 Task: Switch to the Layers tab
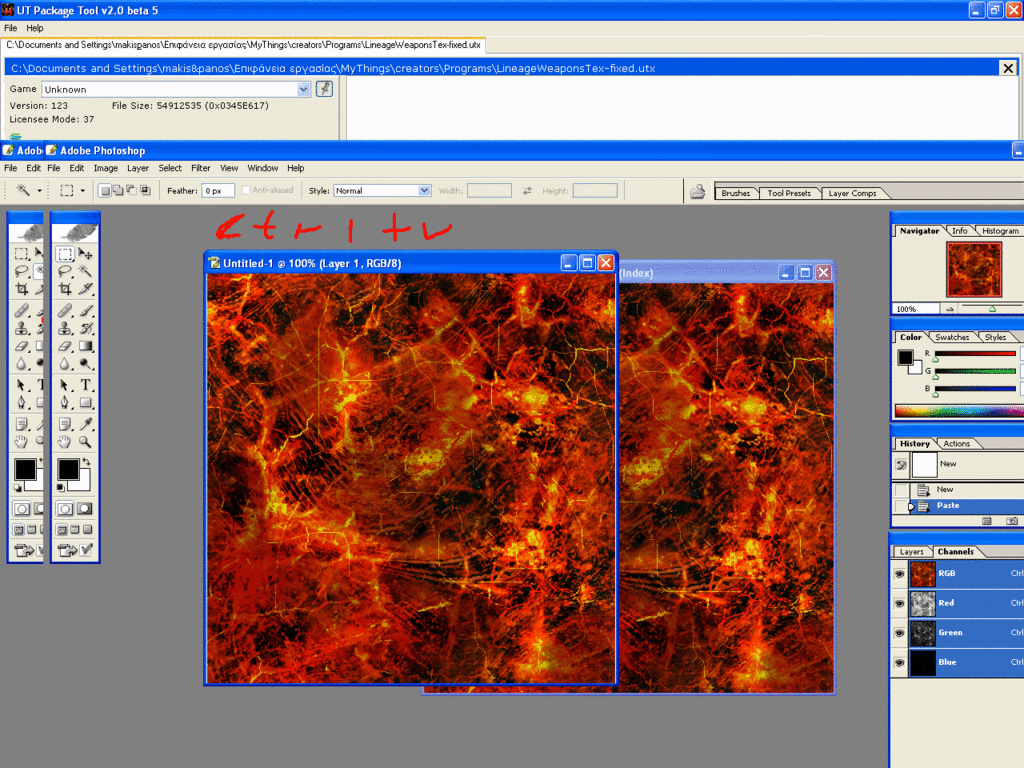pos(911,552)
